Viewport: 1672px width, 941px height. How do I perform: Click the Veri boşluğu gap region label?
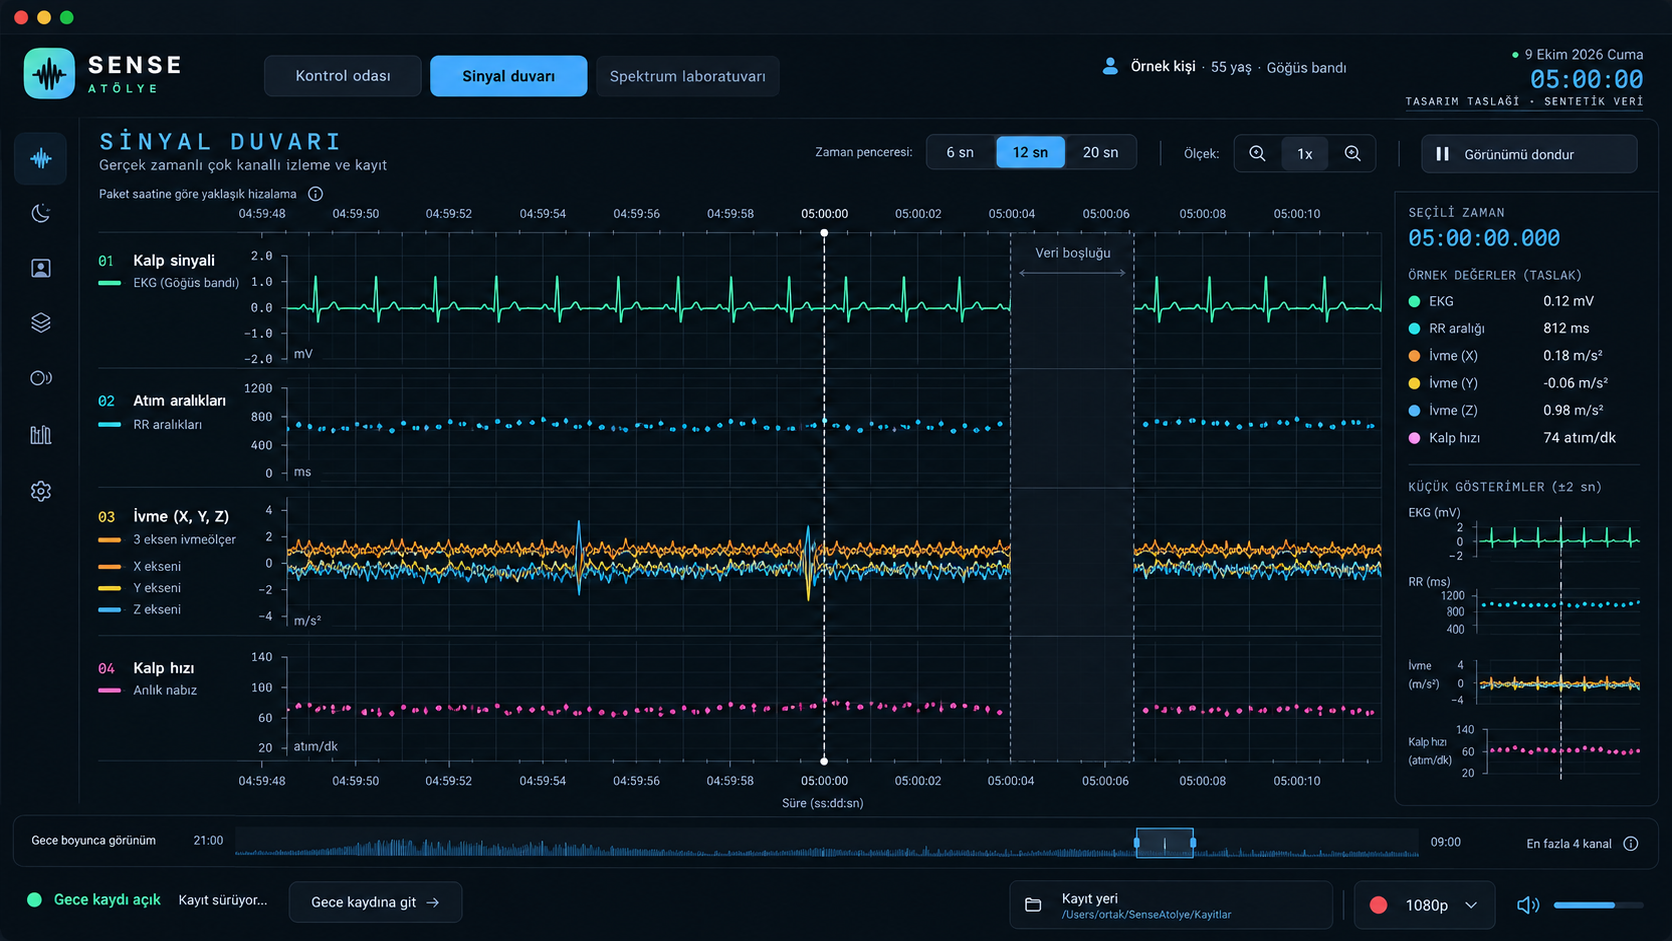pos(1072,253)
